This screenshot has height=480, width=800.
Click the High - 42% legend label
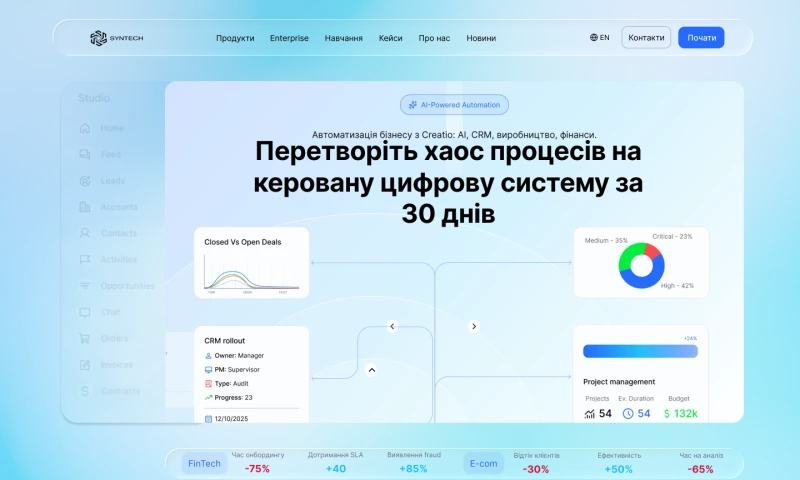tap(677, 286)
